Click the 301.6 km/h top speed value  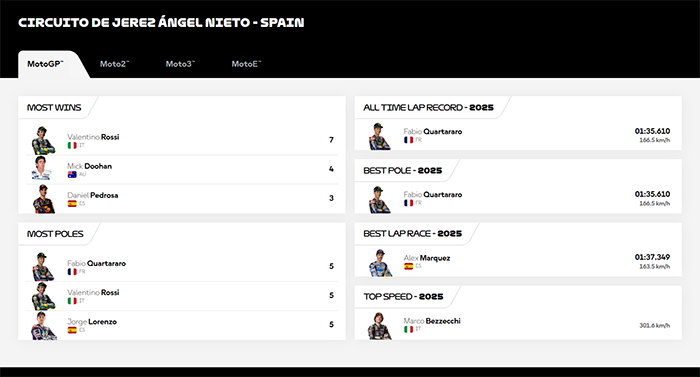654,325
